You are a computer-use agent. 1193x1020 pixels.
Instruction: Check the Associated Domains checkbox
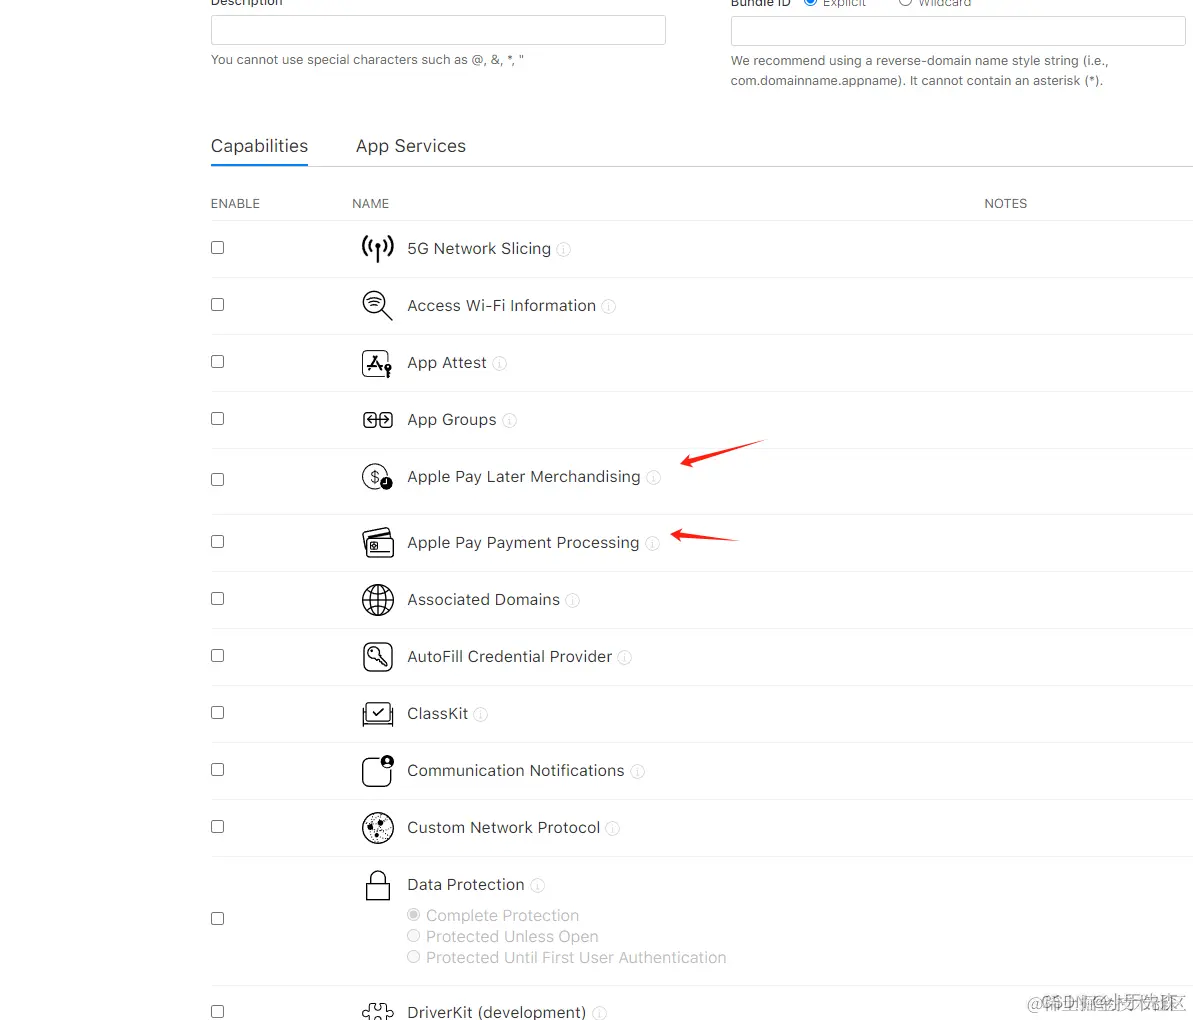(218, 599)
